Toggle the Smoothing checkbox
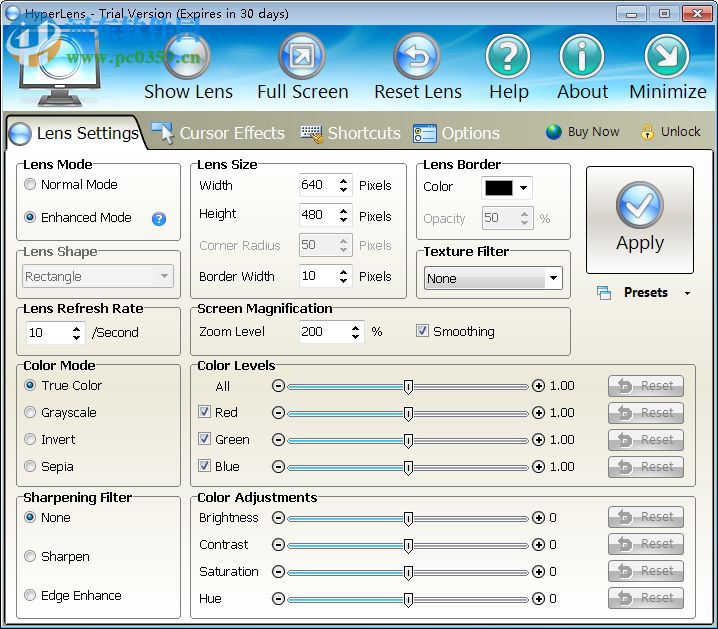The height and width of the screenshot is (629, 718). [x=422, y=332]
